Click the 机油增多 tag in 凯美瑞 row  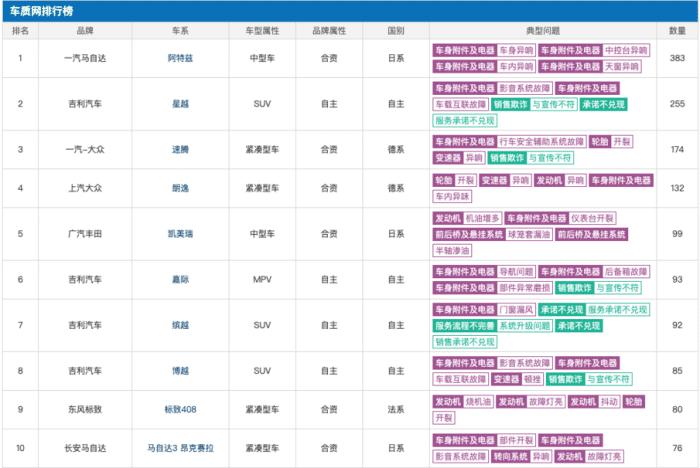coord(483,218)
